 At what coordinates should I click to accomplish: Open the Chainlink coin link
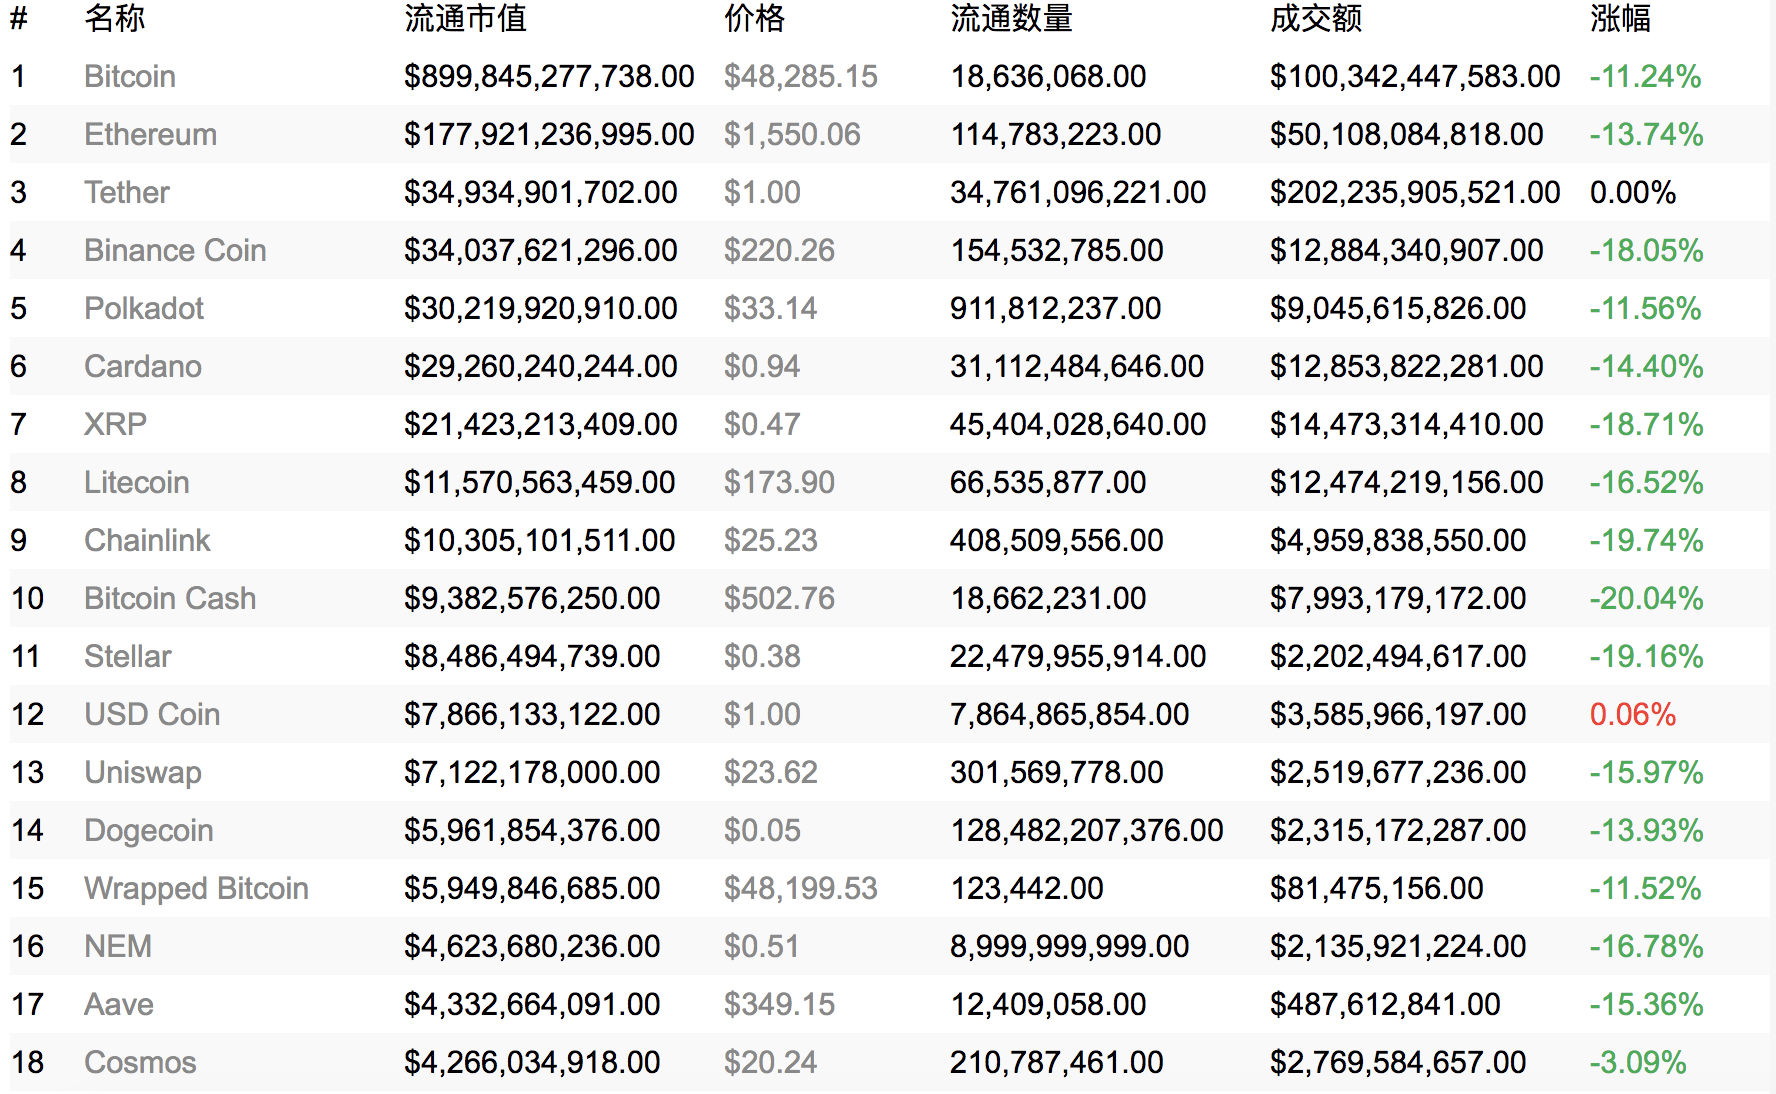point(147,541)
